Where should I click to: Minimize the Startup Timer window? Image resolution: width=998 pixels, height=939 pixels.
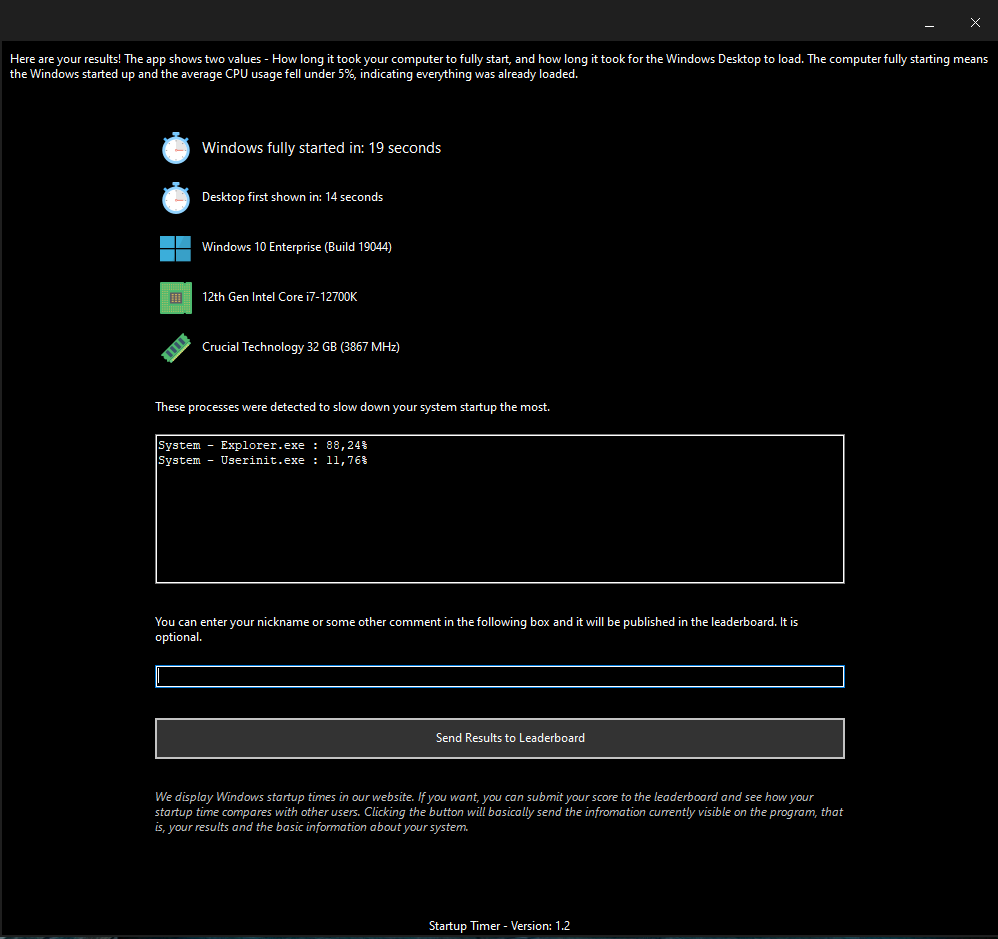(929, 23)
